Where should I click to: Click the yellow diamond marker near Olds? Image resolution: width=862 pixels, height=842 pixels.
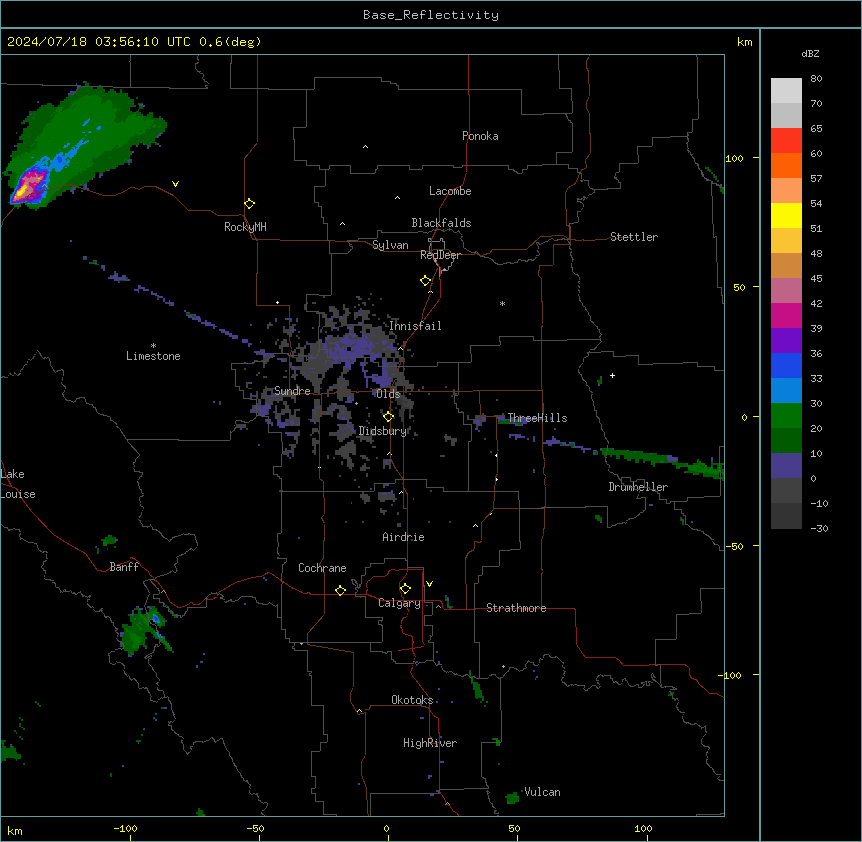point(389,417)
